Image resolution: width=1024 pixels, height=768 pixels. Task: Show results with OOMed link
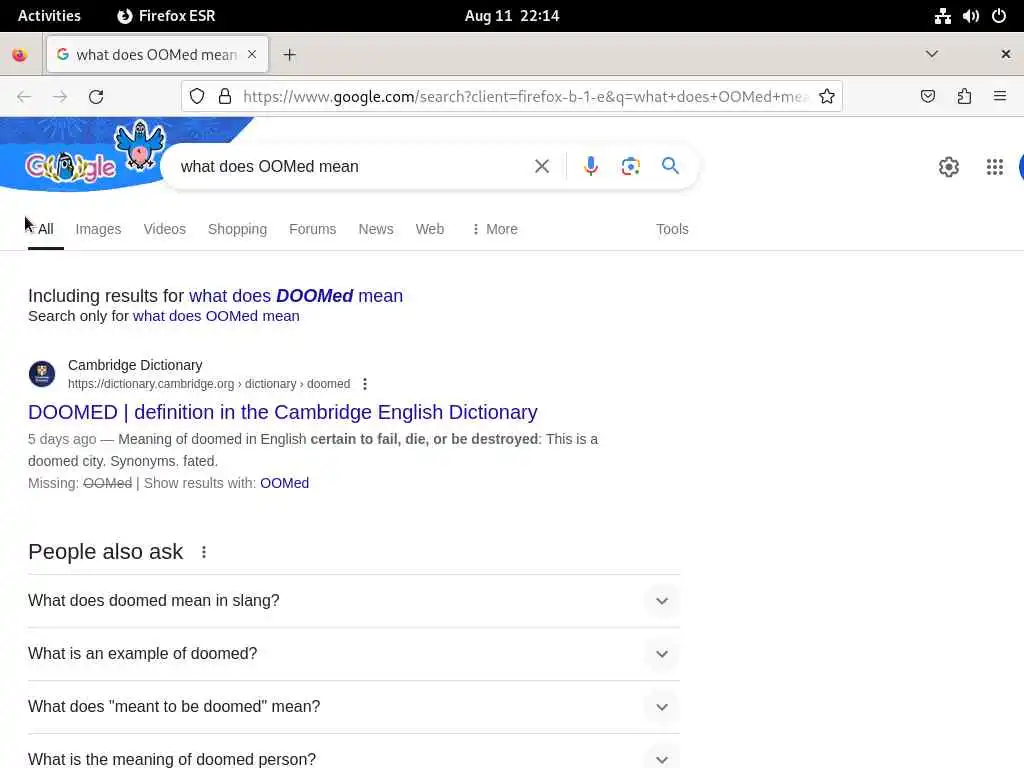tap(284, 483)
